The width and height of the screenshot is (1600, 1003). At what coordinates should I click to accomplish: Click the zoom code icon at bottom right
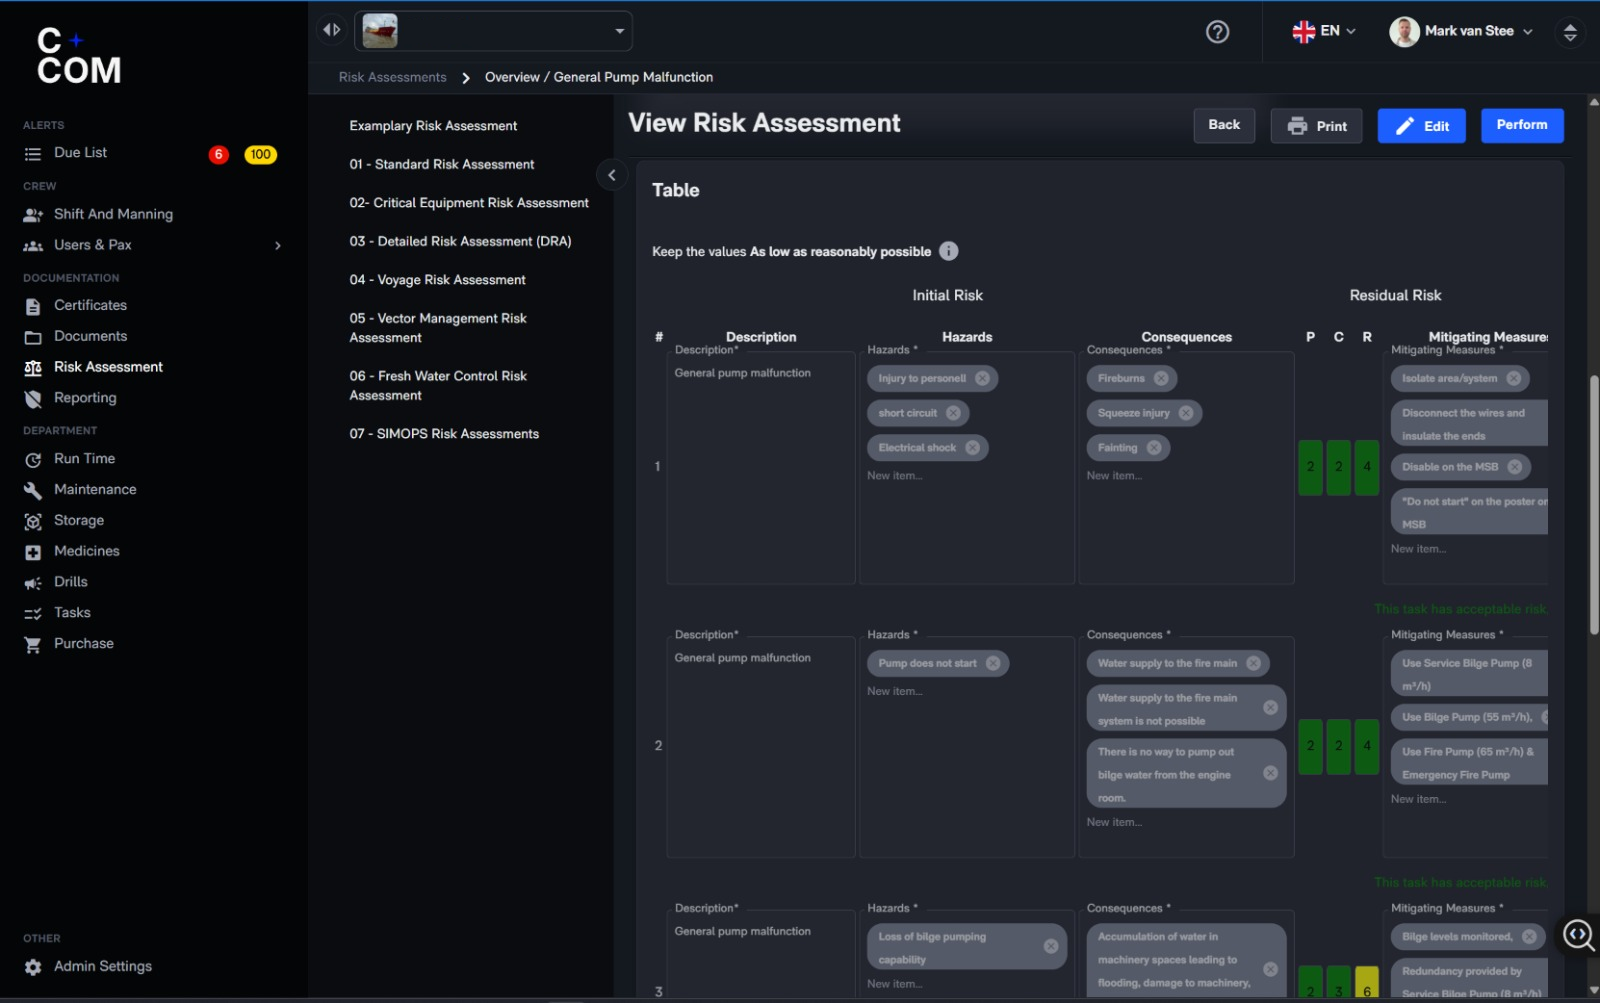pos(1578,935)
